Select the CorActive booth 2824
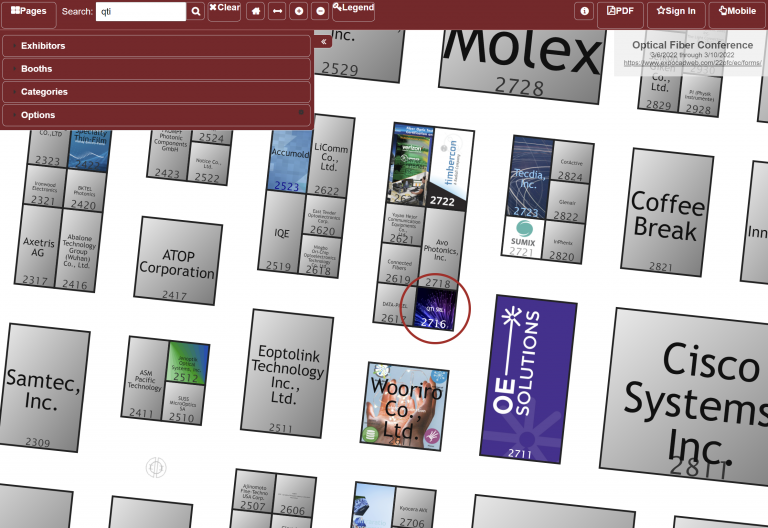 571,162
